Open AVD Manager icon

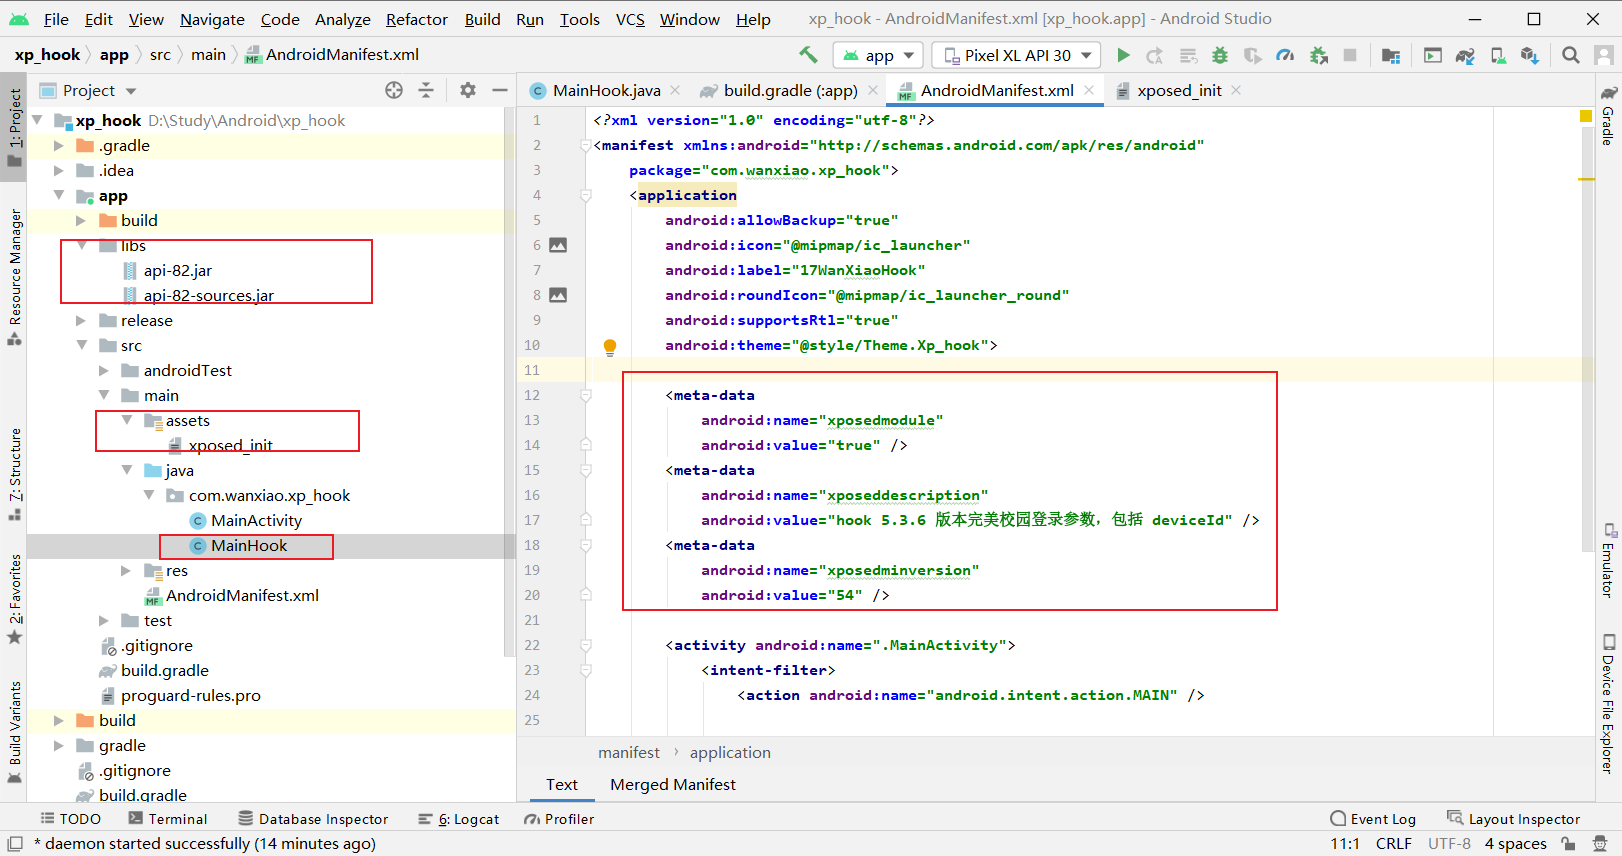(1498, 55)
